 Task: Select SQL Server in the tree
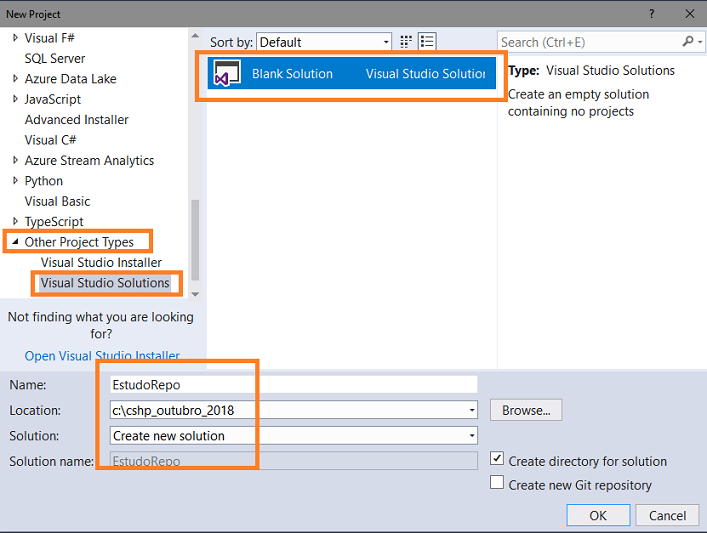click(x=55, y=59)
